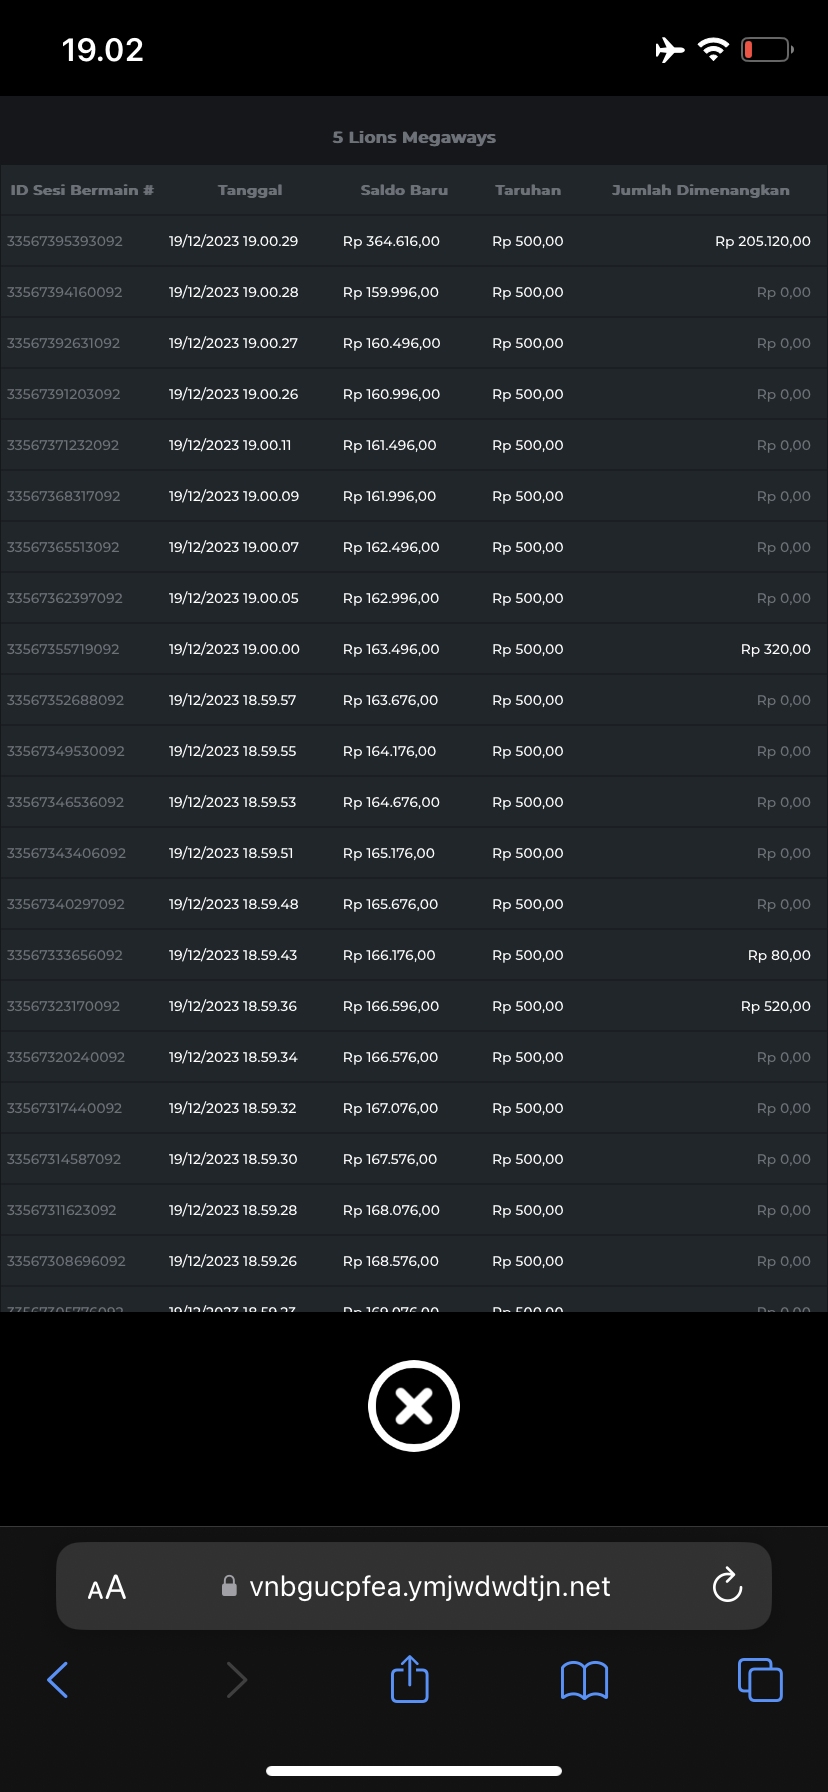Screen dimensions: 828x1792
Task: Select the ID Sesi Bermain # header
Action: point(82,190)
